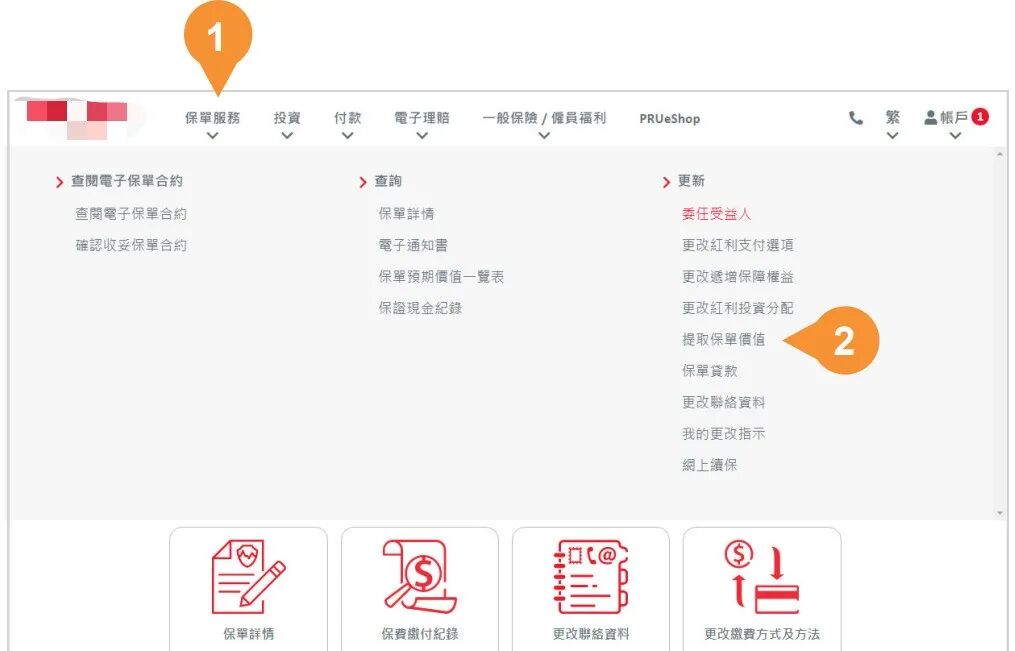Click the phone icon in header
Viewport: 1015px width, 651px height.
tap(856, 118)
